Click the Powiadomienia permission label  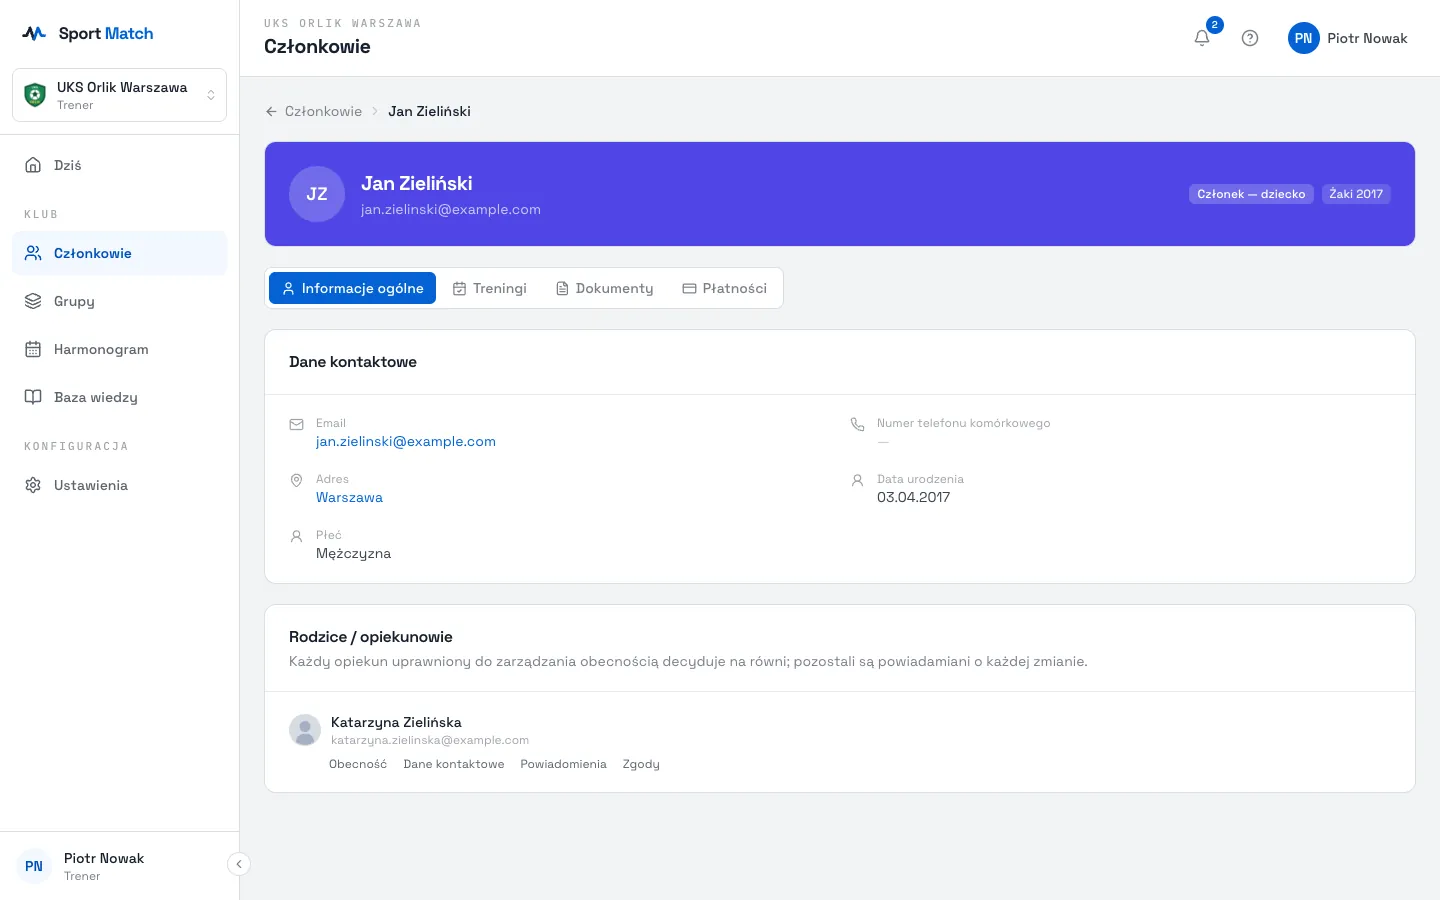(563, 764)
